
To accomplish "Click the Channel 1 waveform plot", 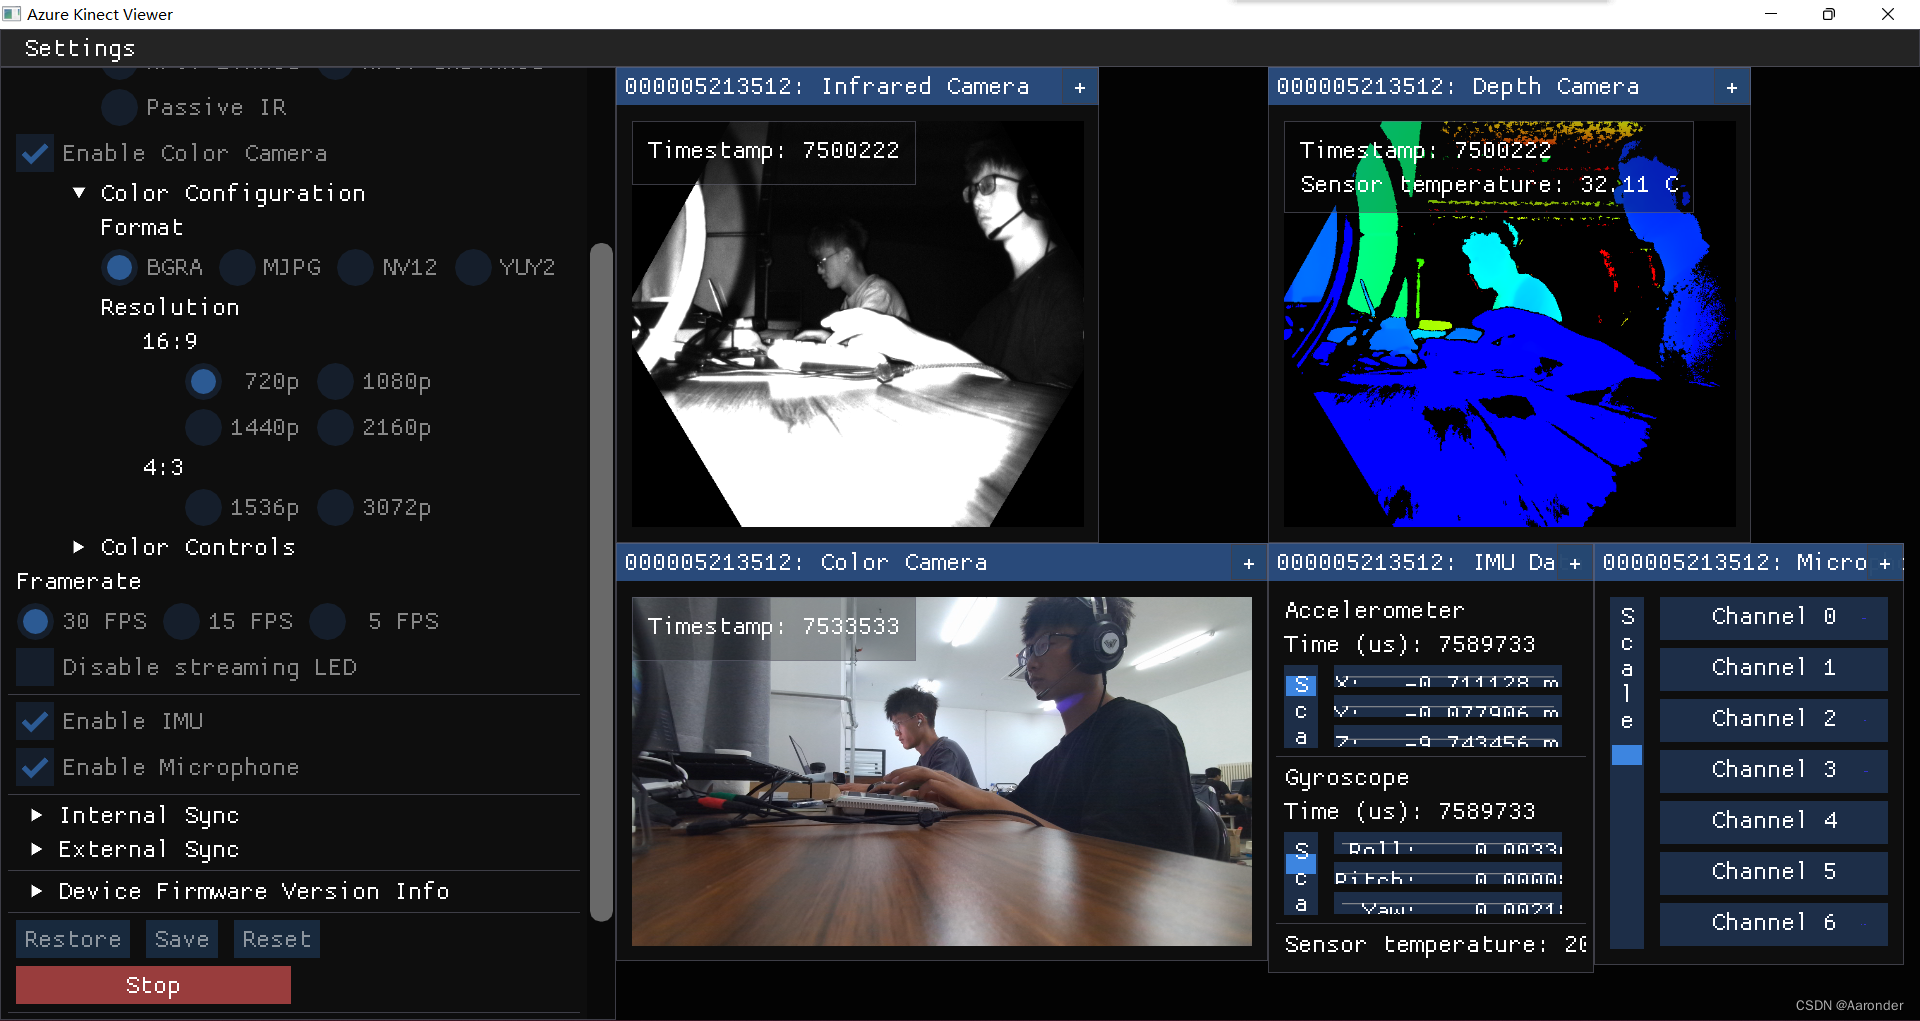I will click(x=1774, y=669).
